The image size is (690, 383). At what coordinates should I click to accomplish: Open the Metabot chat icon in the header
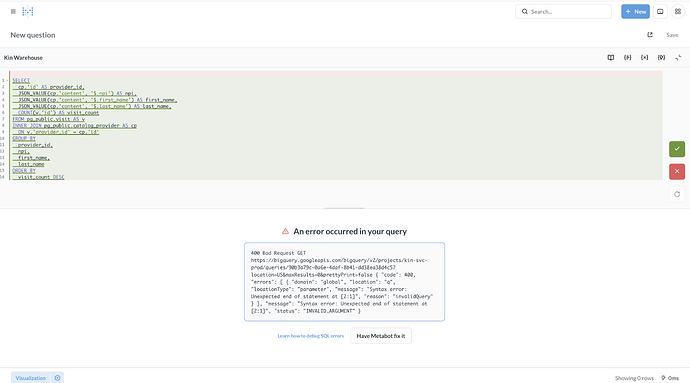tap(660, 11)
